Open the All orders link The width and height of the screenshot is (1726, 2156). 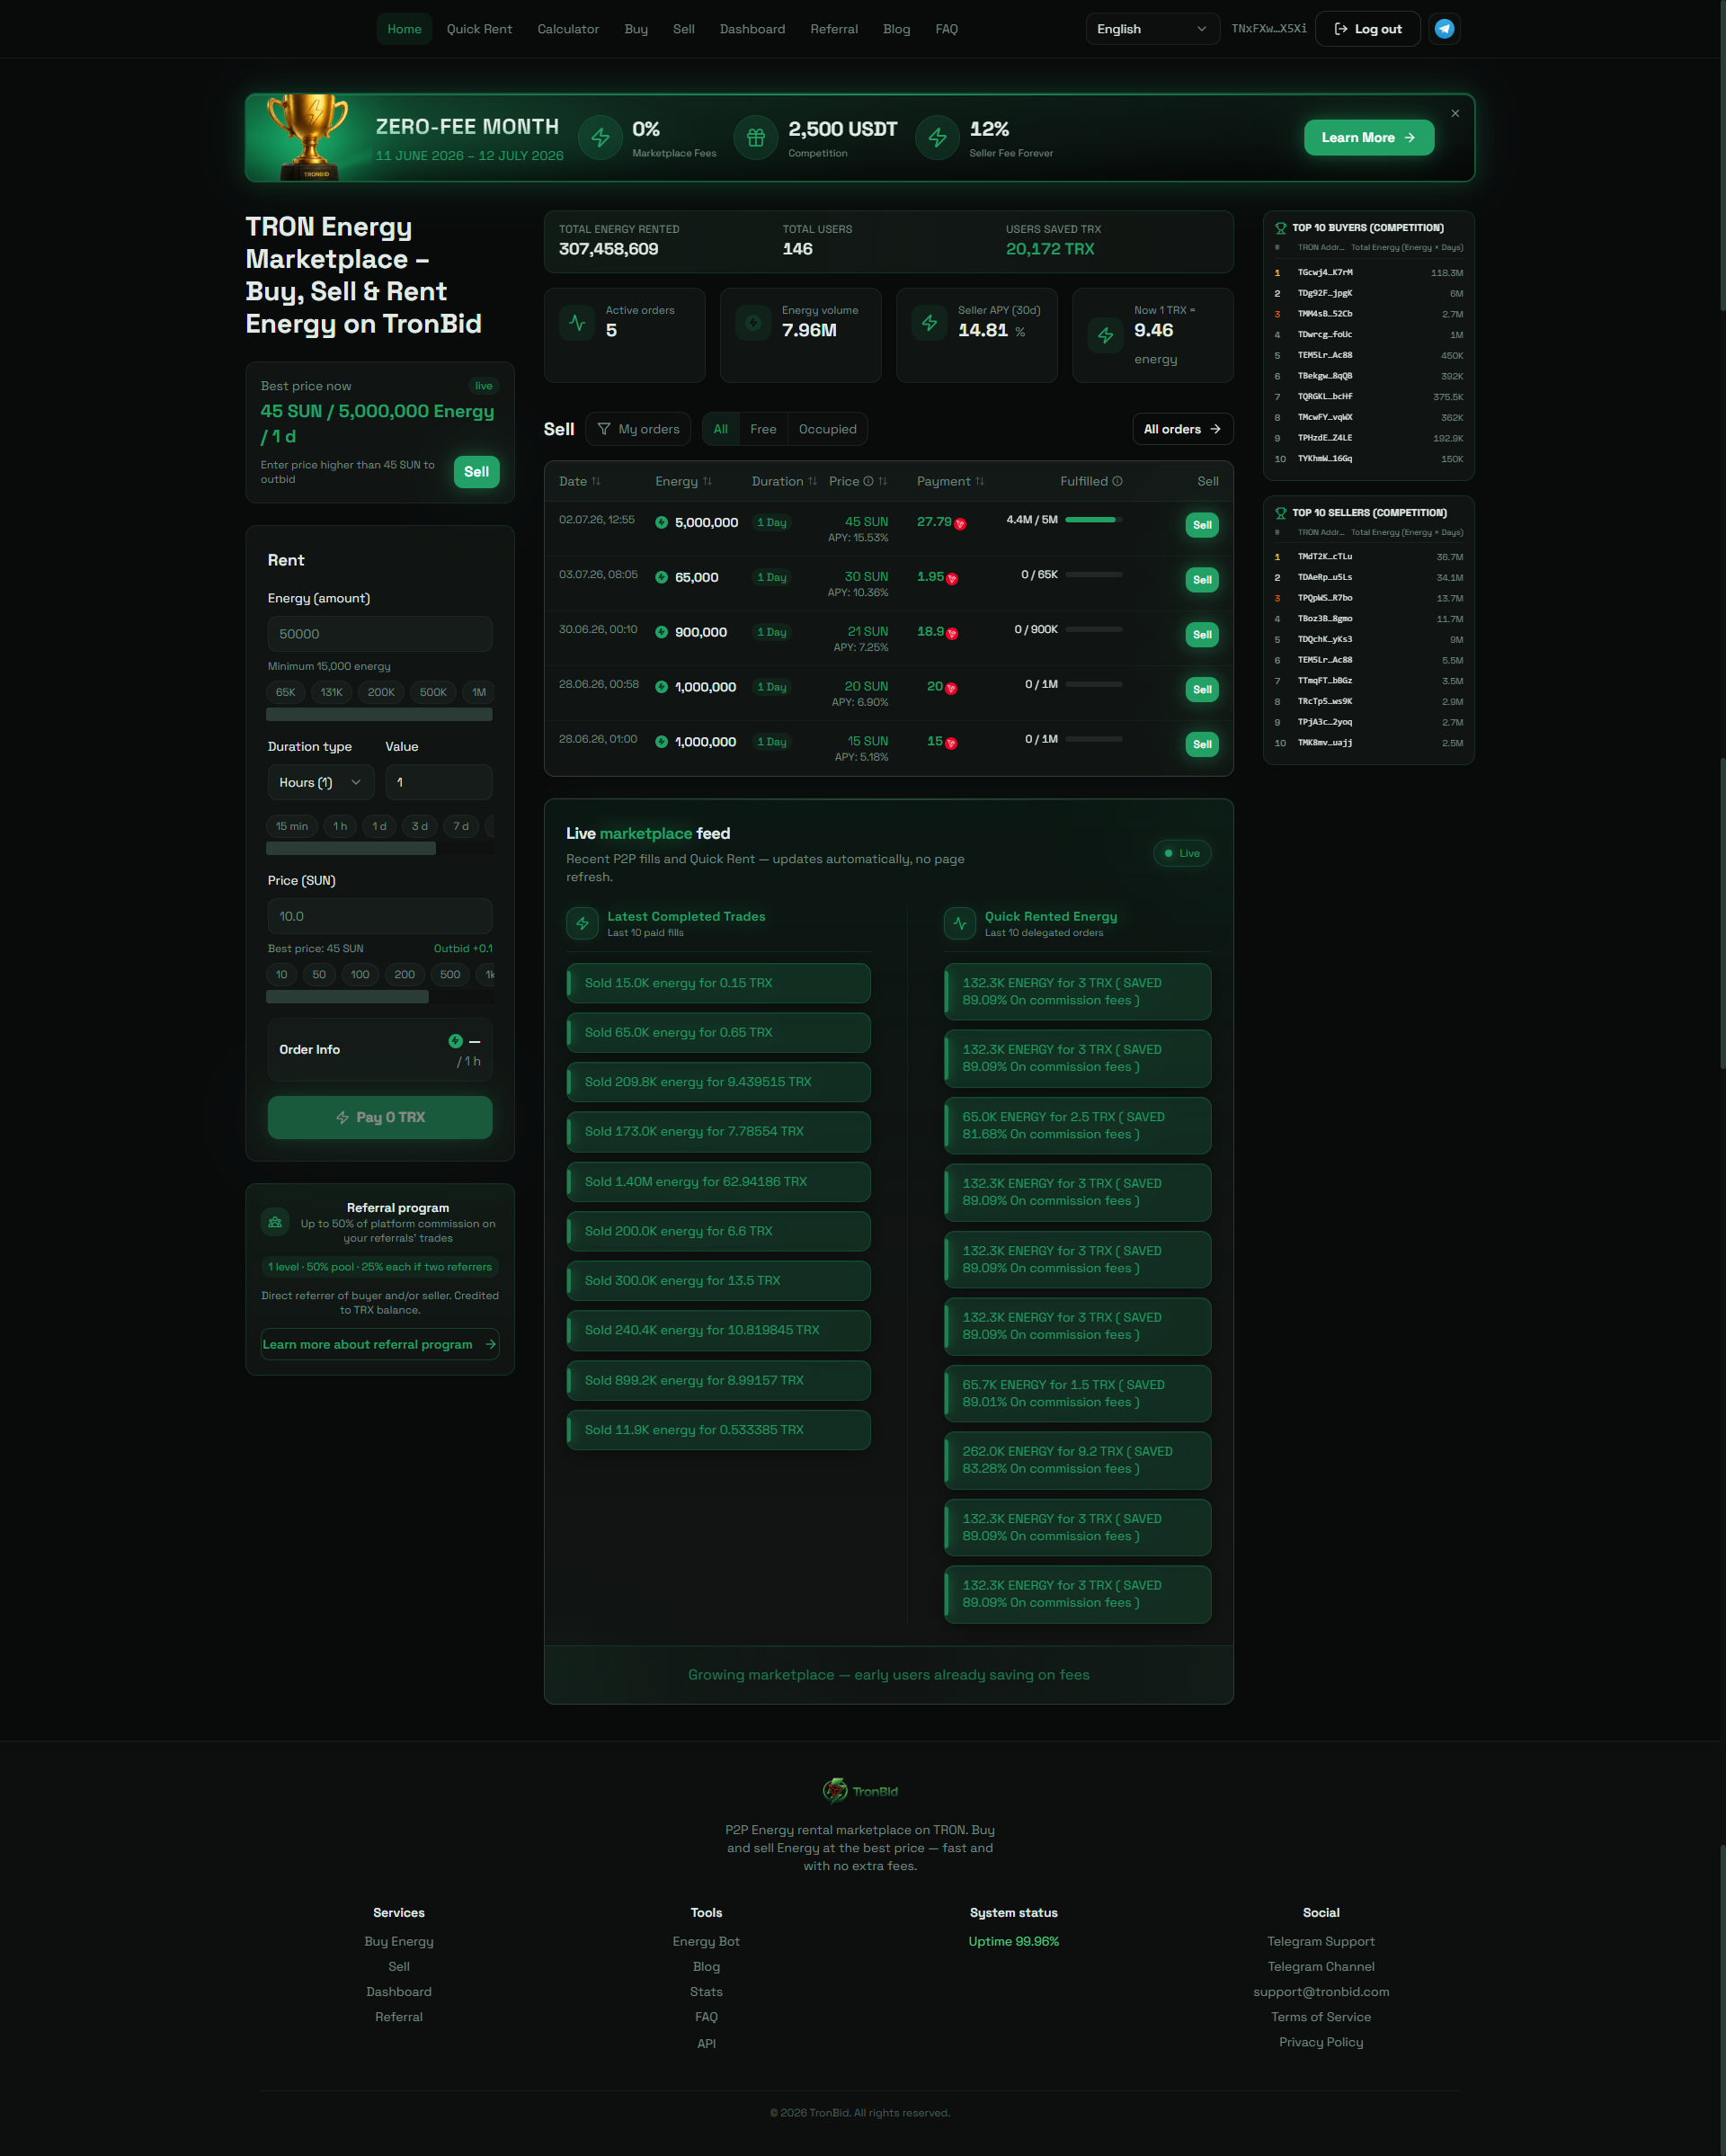pyautogui.click(x=1182, y=429)
